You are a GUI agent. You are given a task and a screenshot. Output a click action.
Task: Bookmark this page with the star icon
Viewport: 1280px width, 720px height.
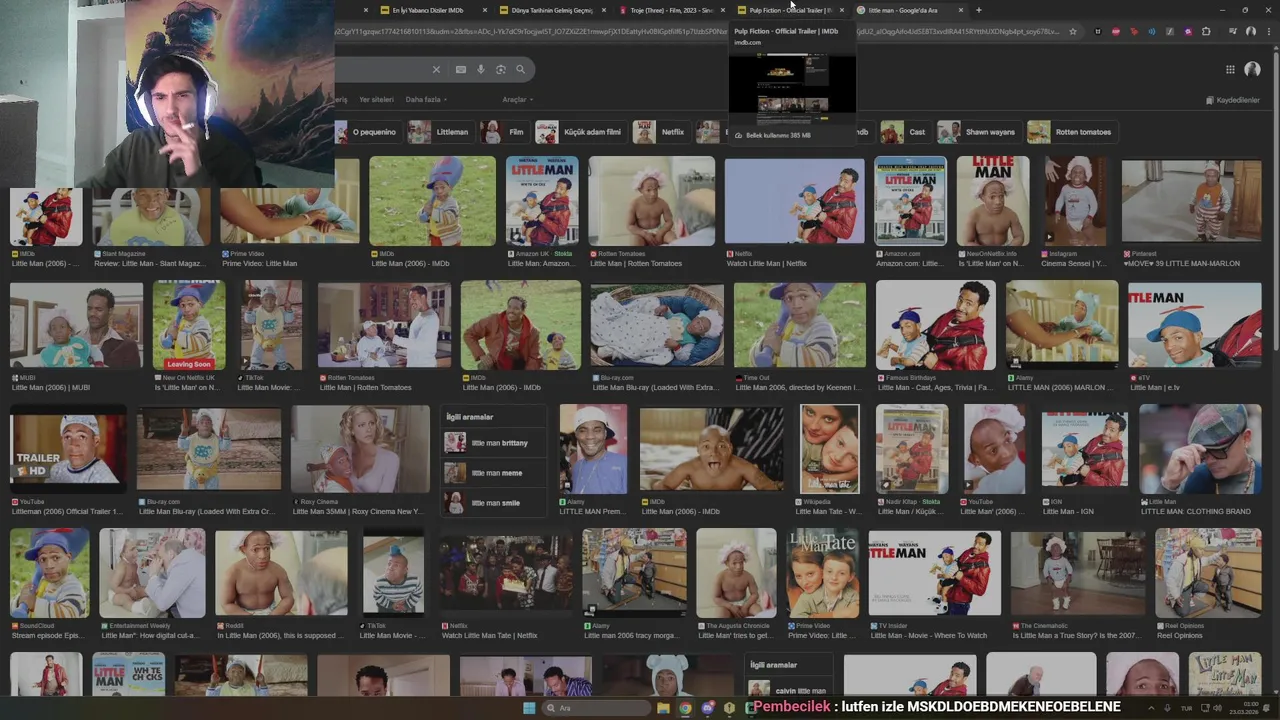pos(1073,31)
